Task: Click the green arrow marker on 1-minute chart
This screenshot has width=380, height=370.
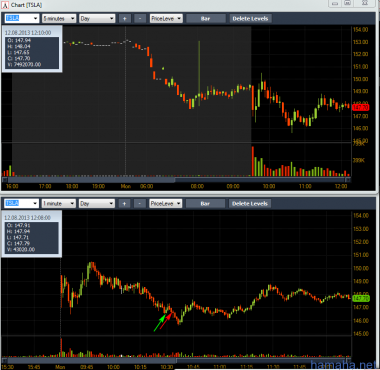Action: (160, 323)
